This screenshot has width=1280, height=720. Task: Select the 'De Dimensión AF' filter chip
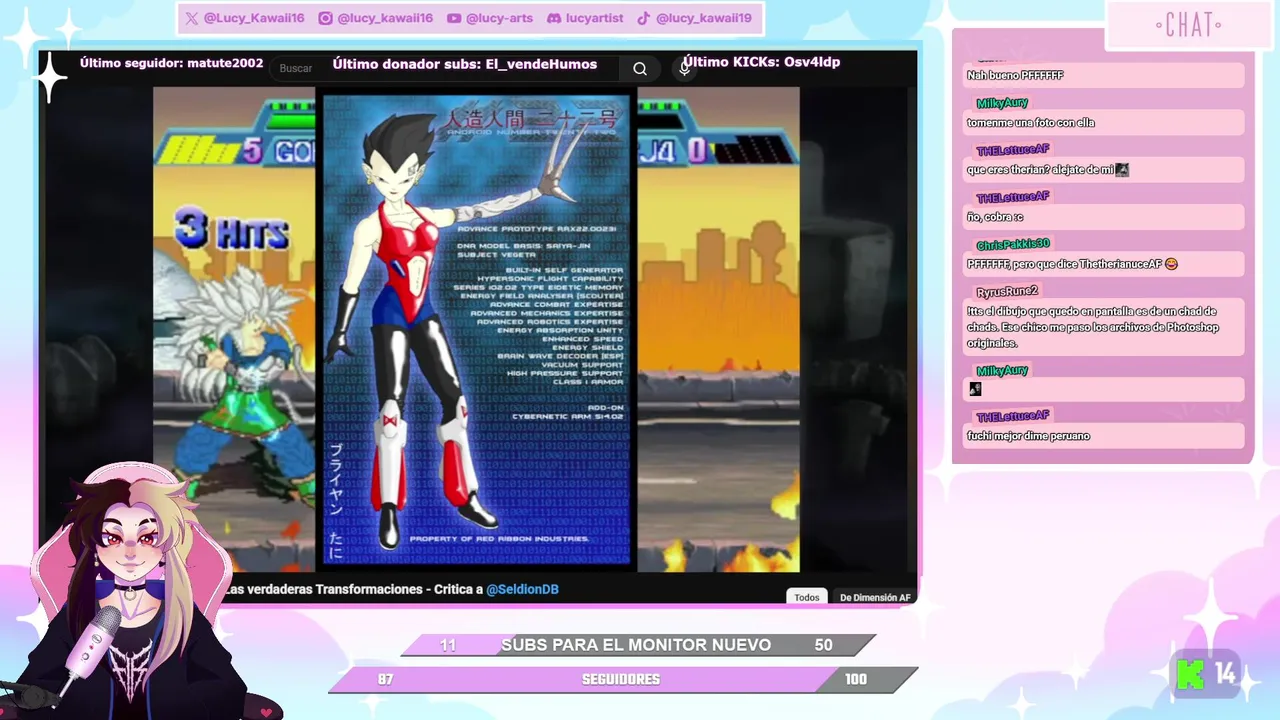(x=875, y=597)
